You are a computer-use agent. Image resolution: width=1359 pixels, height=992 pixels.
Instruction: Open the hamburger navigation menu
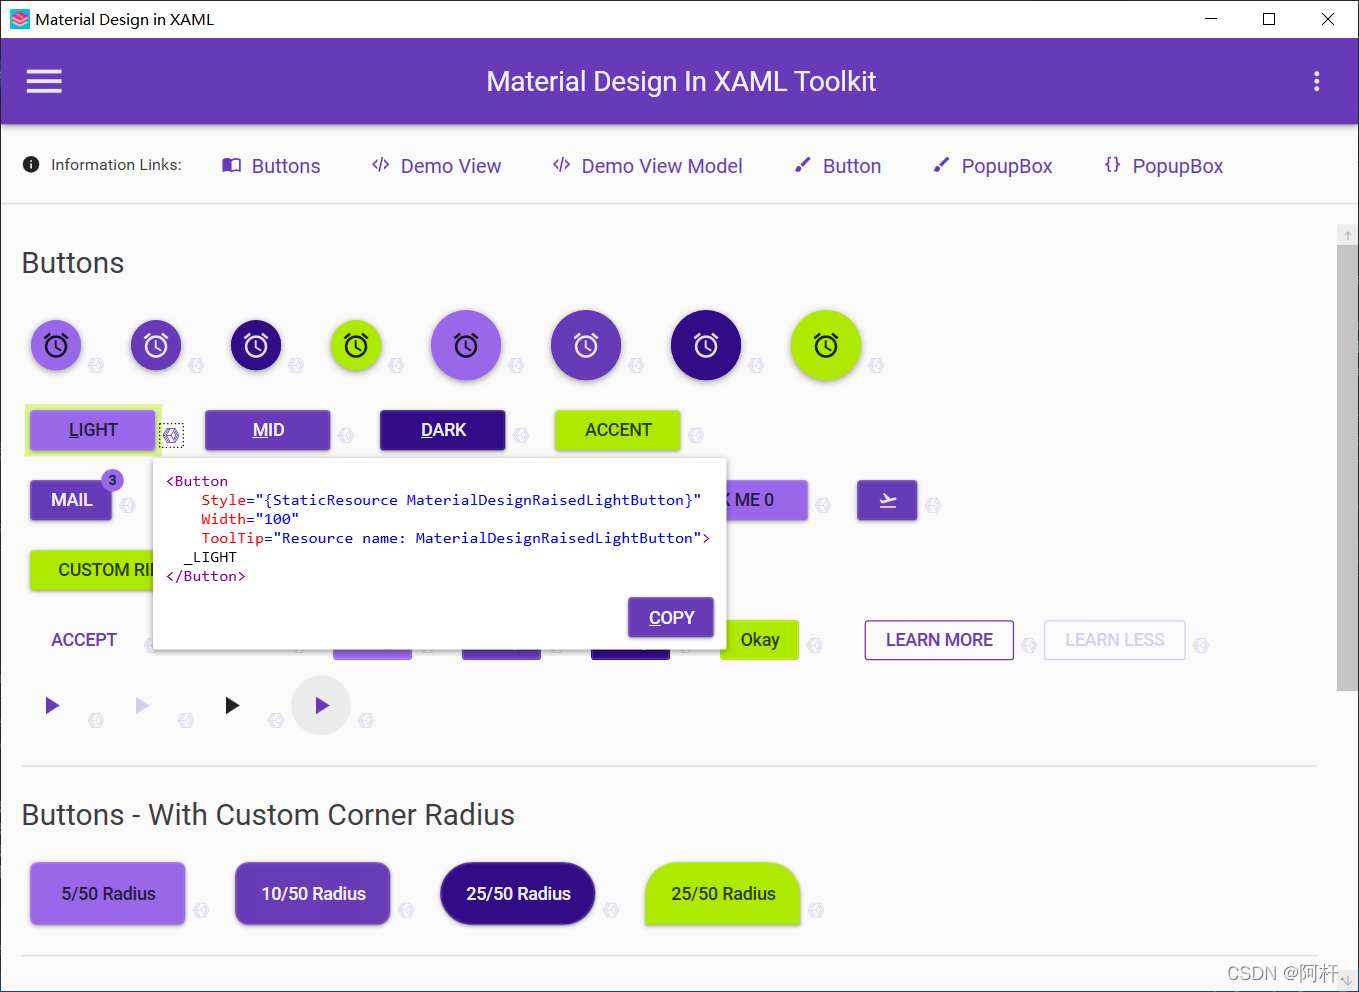[x=44, y=81]
